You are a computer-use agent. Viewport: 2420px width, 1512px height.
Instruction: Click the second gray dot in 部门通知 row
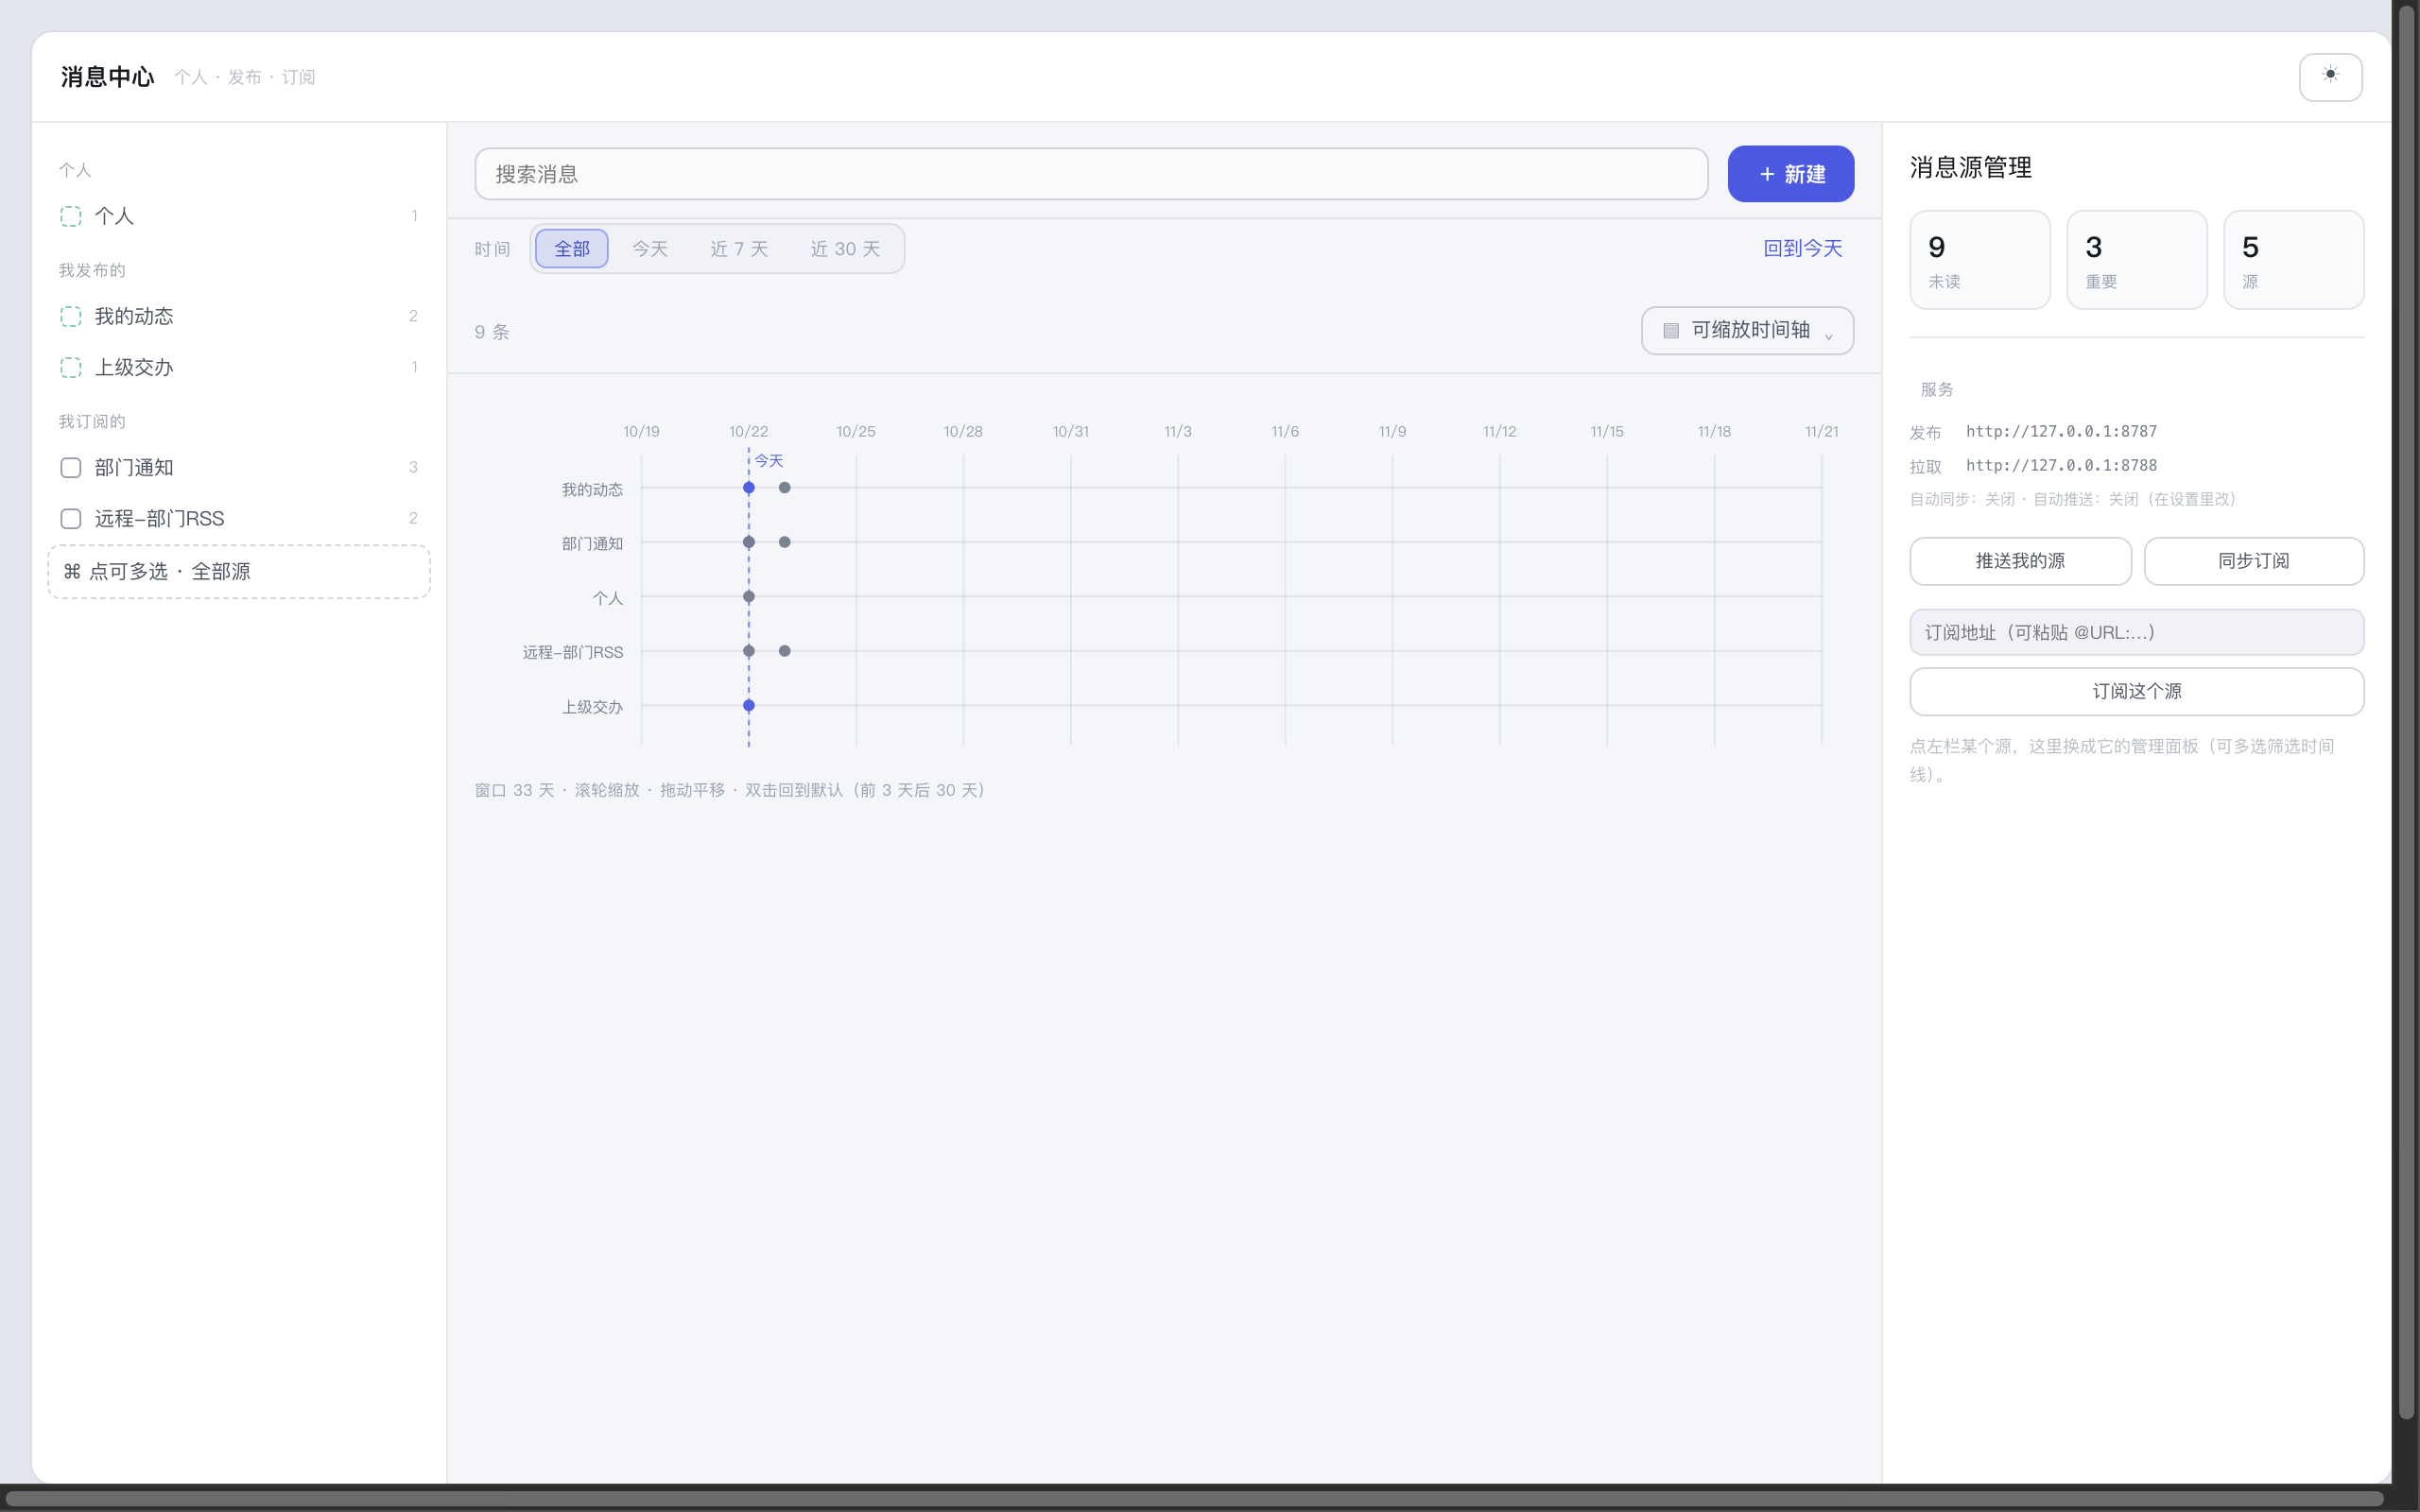point(785,542)
